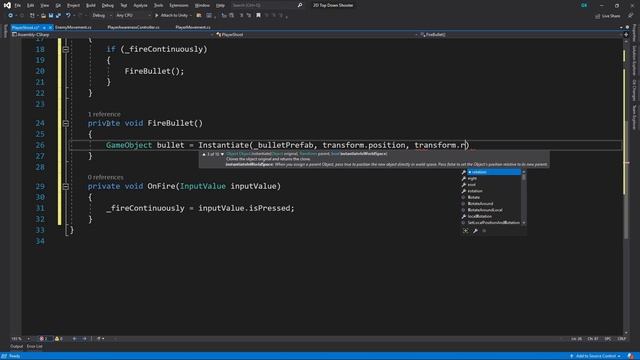Click the Save icon in toolbar
This screenshot has height=360, width=640.
[x=51, y=16]
